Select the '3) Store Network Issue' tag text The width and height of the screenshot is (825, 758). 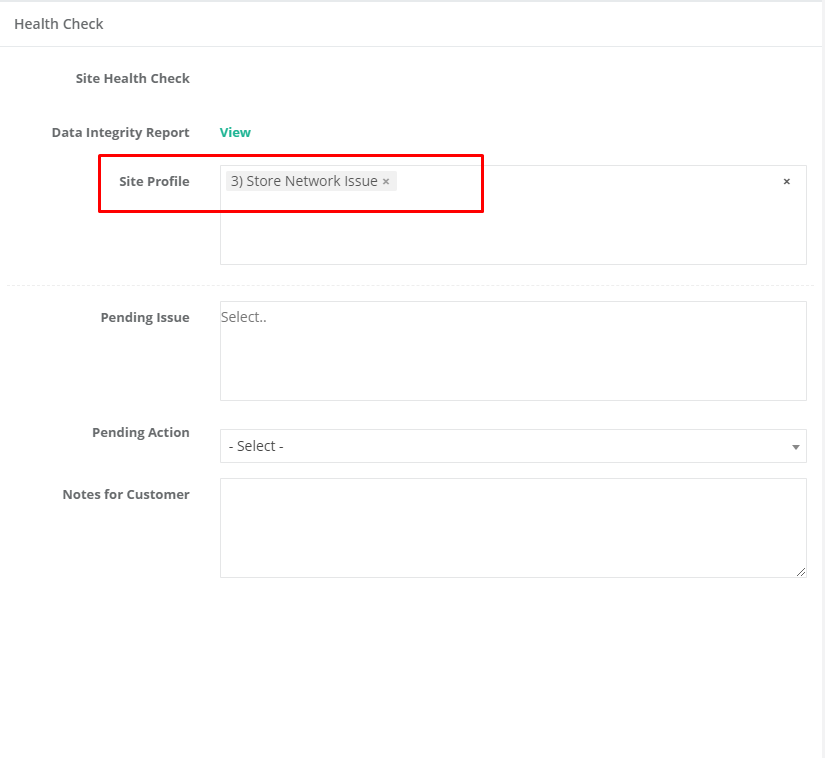pyautogui.click(x=304, y=182)
